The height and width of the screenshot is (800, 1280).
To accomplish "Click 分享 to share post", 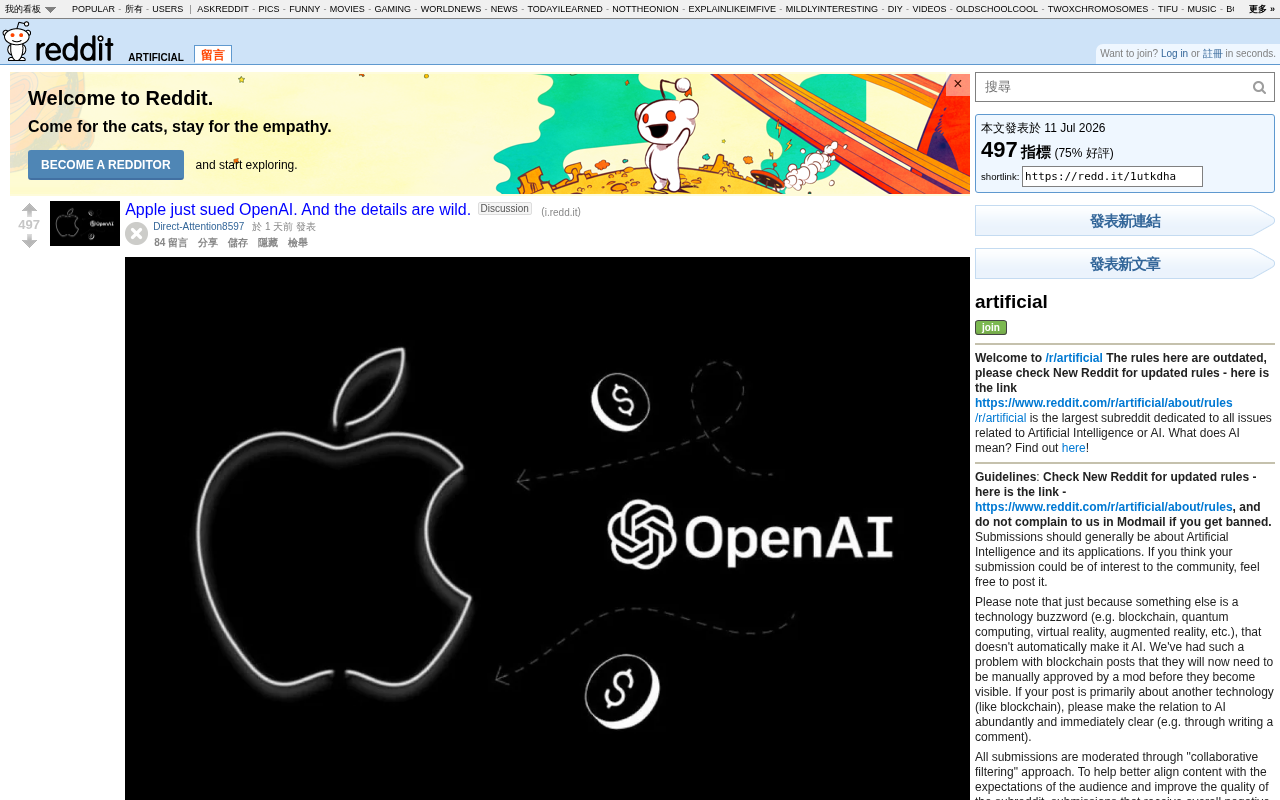I will [208, 243].
